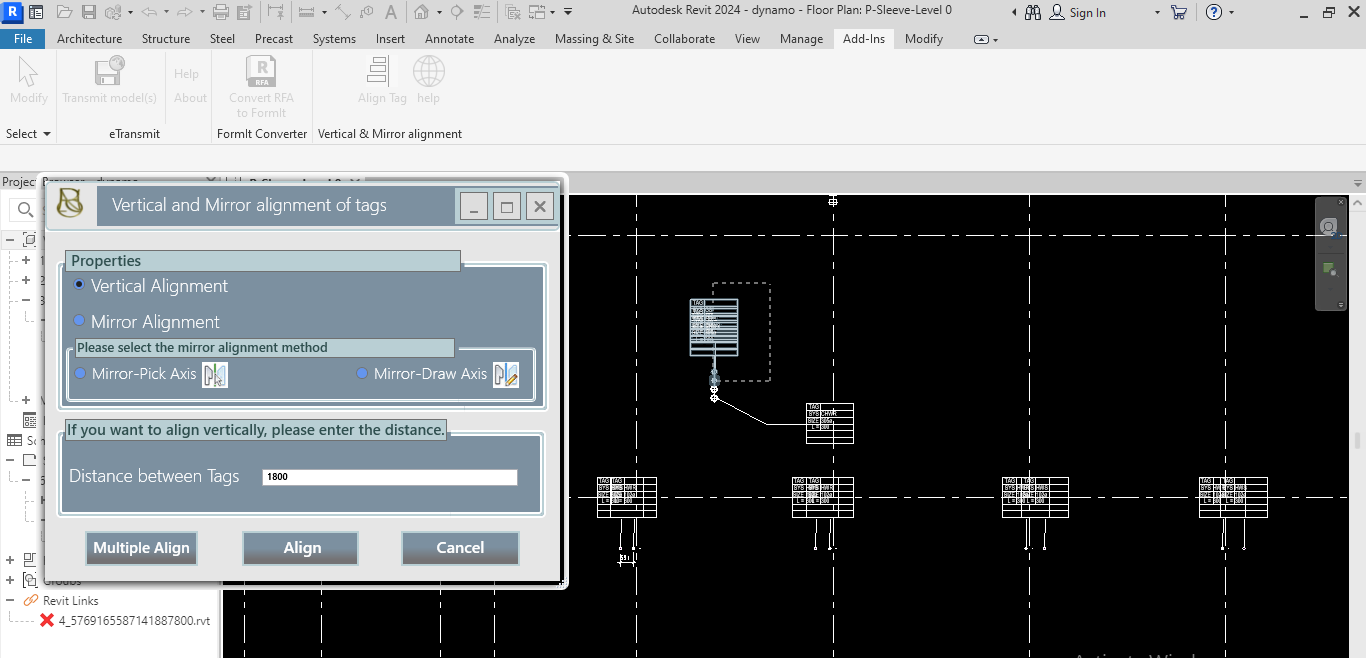This screenshot has height=658, width=1366.
Task: Click the Text tool icon in toolbar
Action: click(389, 13)
